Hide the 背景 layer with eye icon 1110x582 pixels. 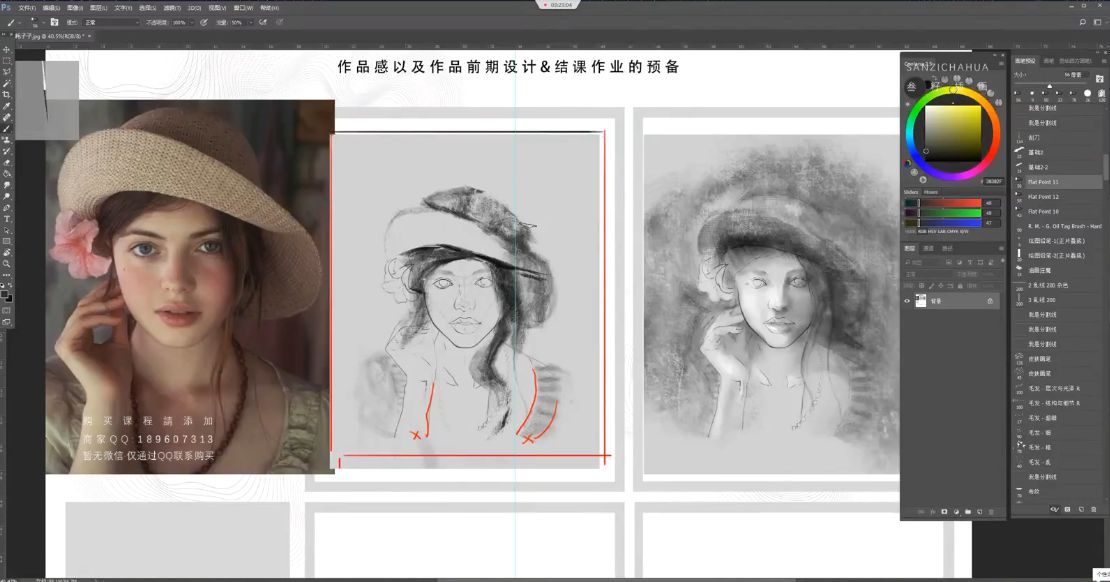coord(908,301)
